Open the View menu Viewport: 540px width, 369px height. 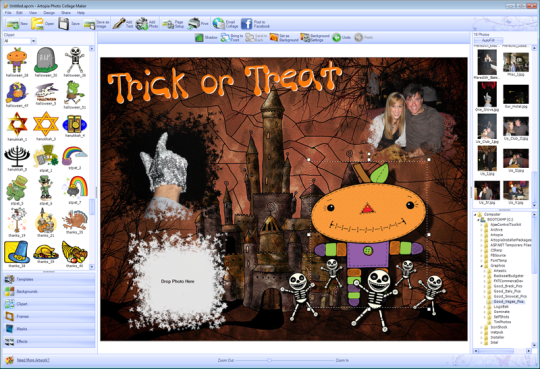[33, 13]
